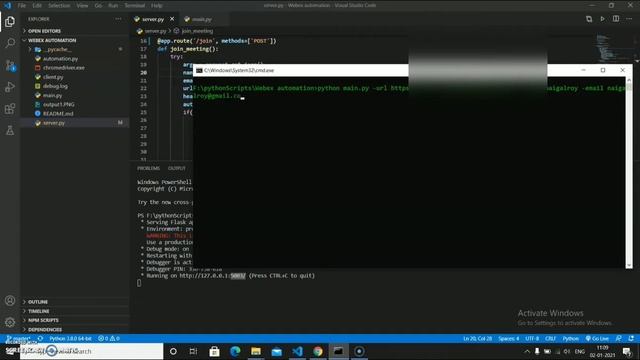Switch to the Output panel tab
640x360 pixels.
click(177, 168)
